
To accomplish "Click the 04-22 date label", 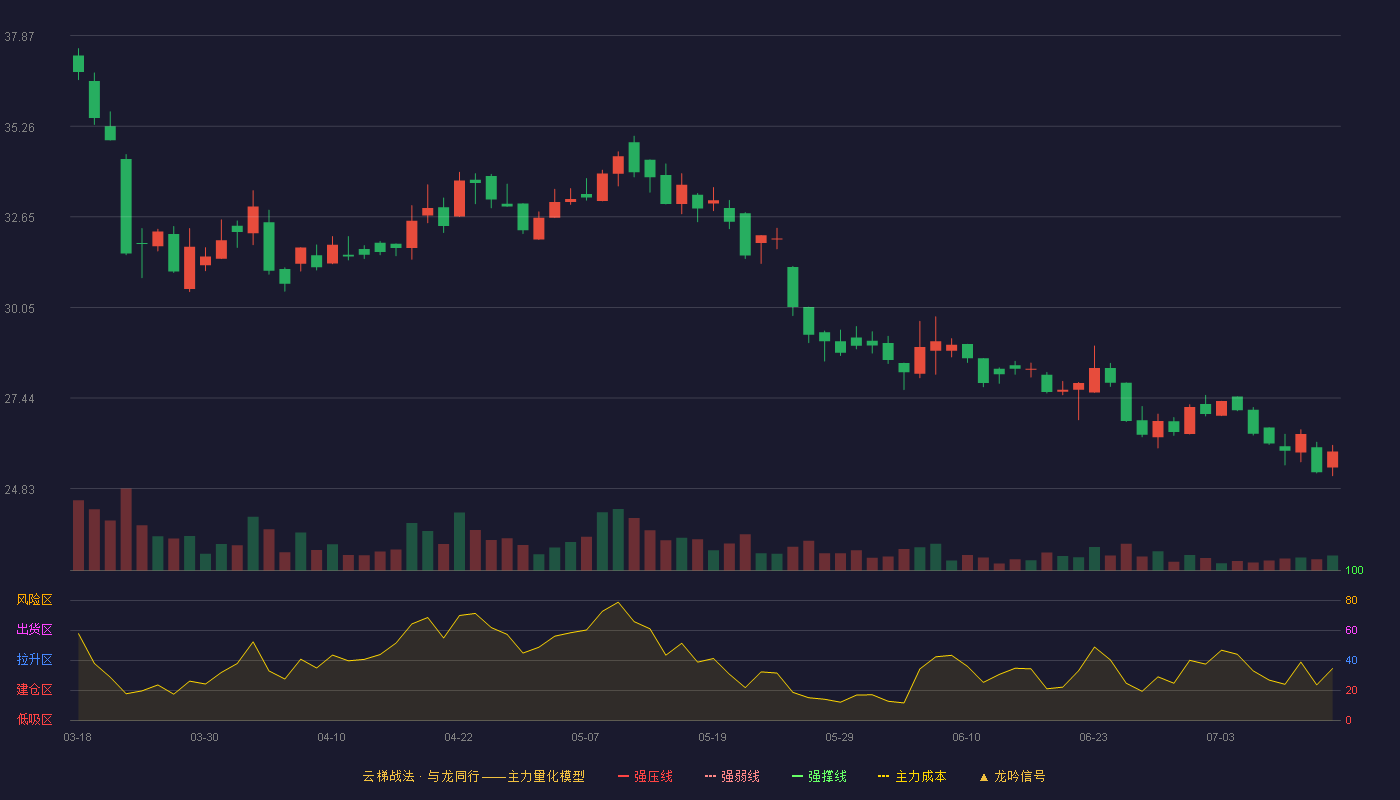I will [458, 737].
